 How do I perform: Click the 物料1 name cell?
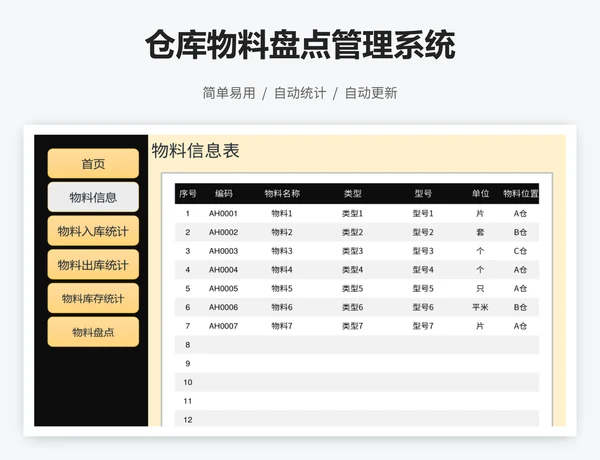(x=282, y=214)
